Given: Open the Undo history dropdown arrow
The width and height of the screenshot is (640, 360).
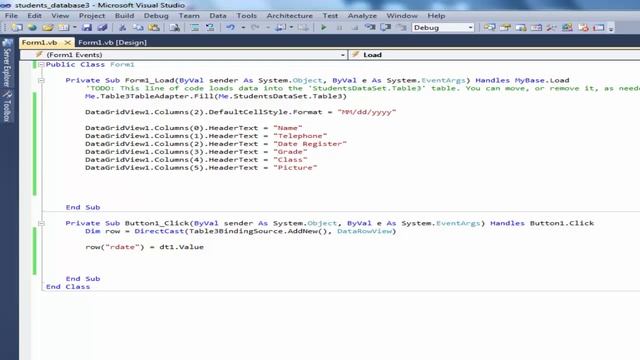Looking at the screenshot, I should [243, 27].
